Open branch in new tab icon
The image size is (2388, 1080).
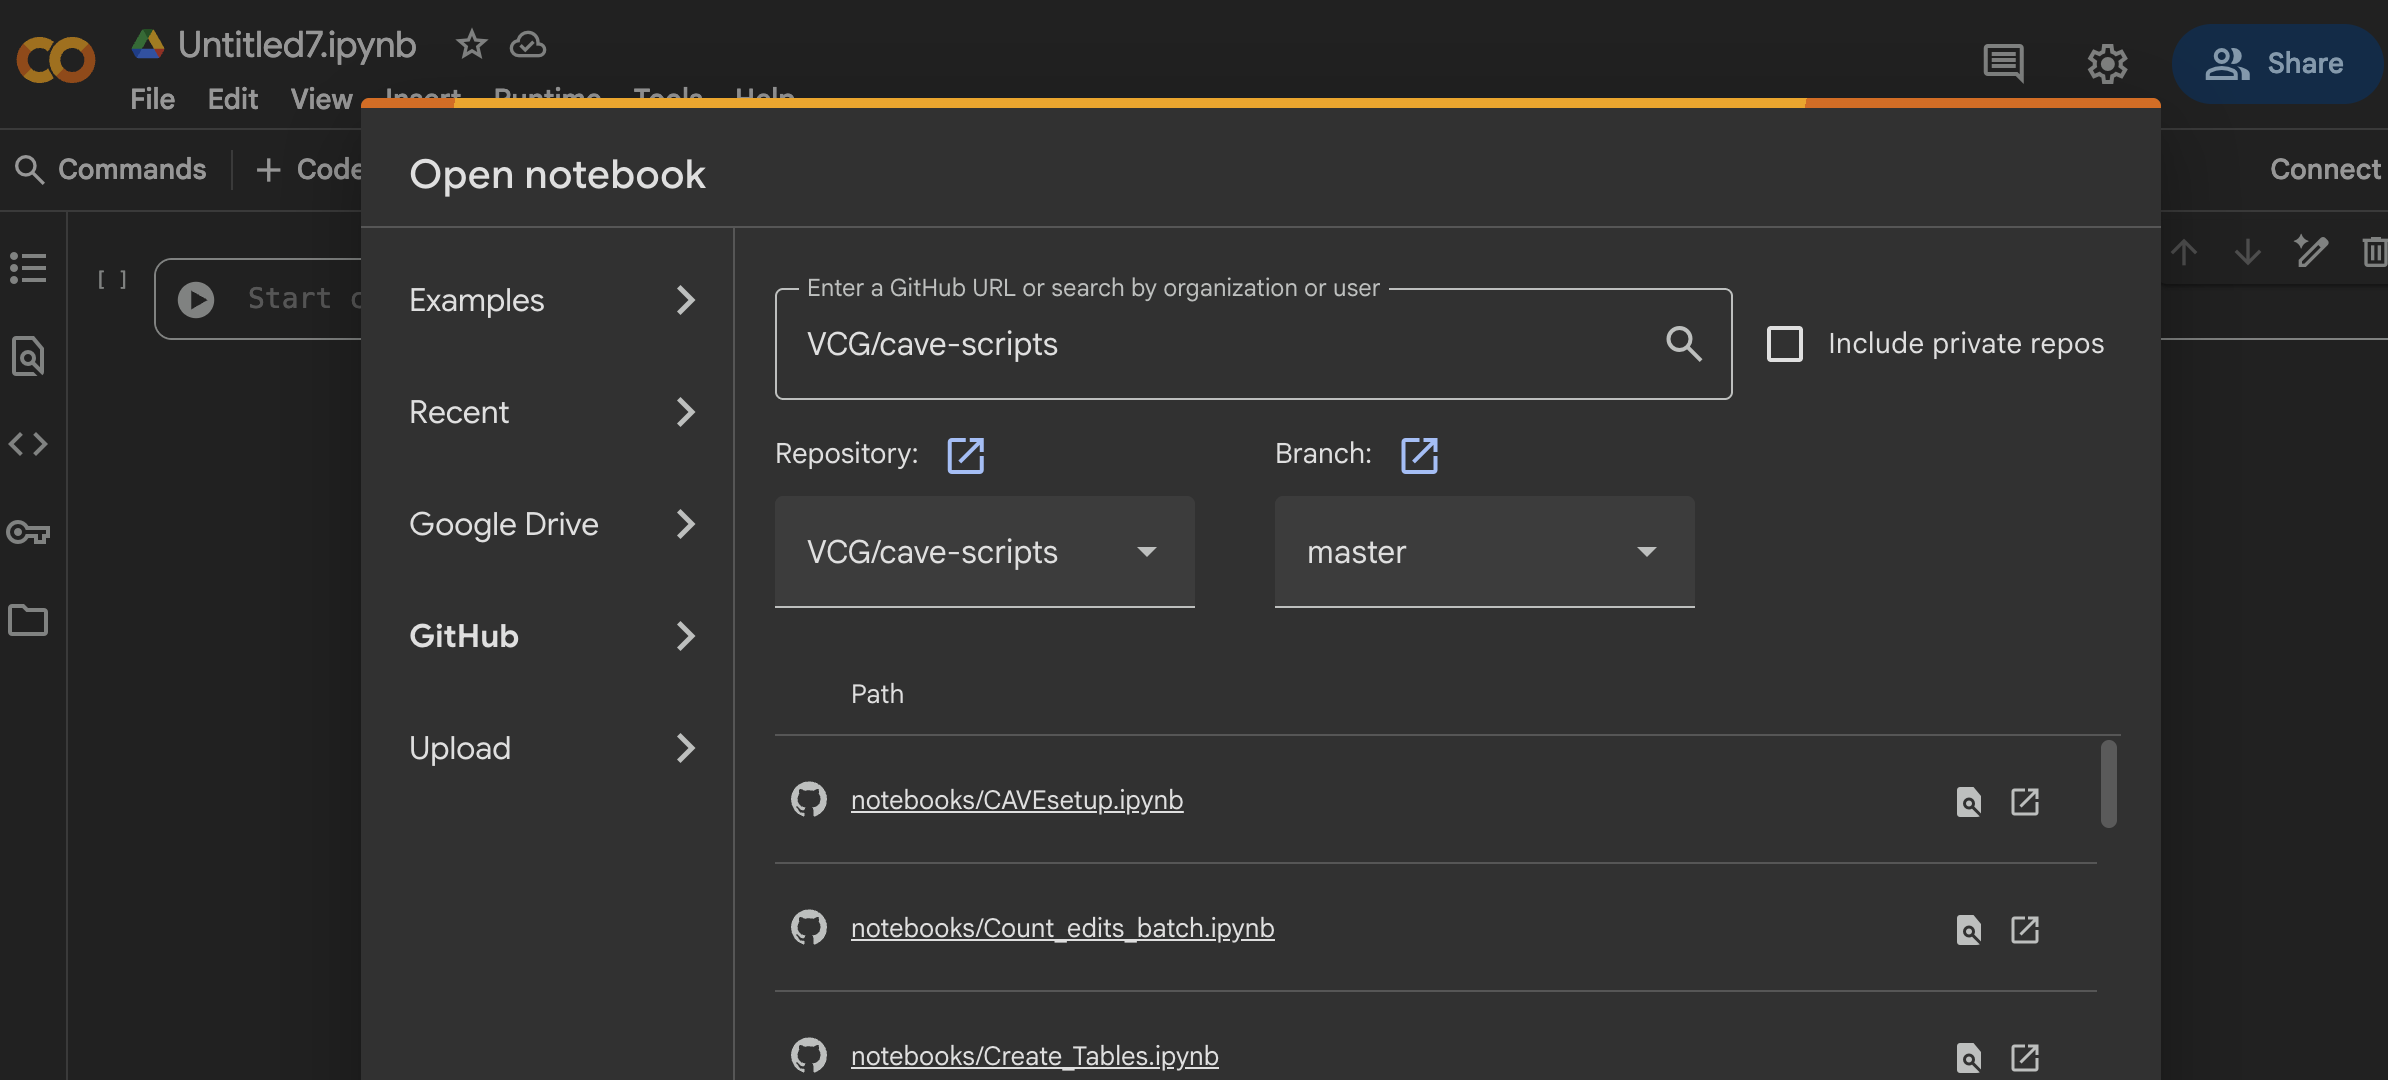1418,455
